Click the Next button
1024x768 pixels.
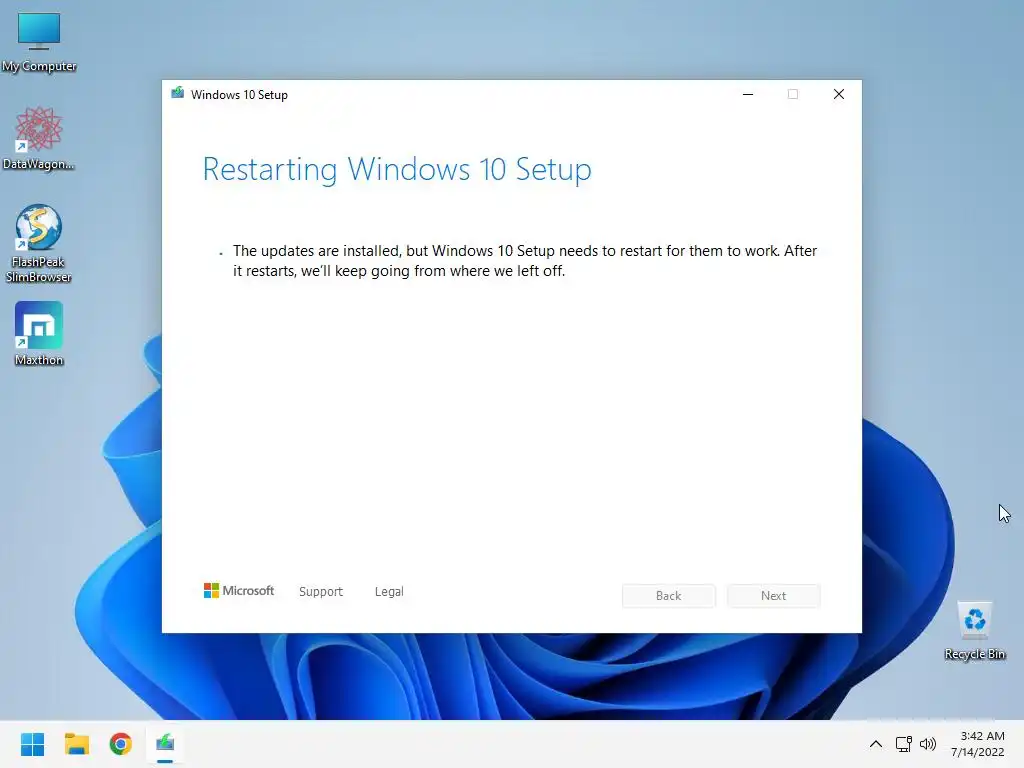[x=773, y=596]
